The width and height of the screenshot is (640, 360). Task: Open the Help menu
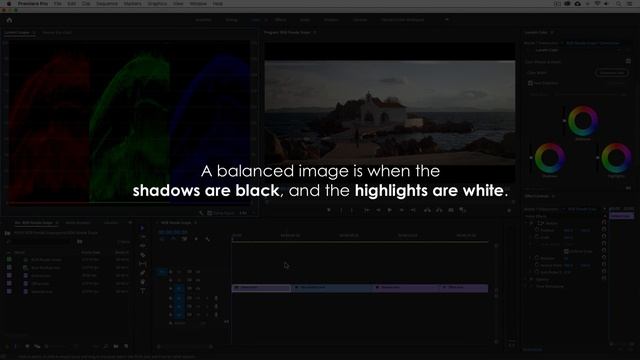pos(218,4)
